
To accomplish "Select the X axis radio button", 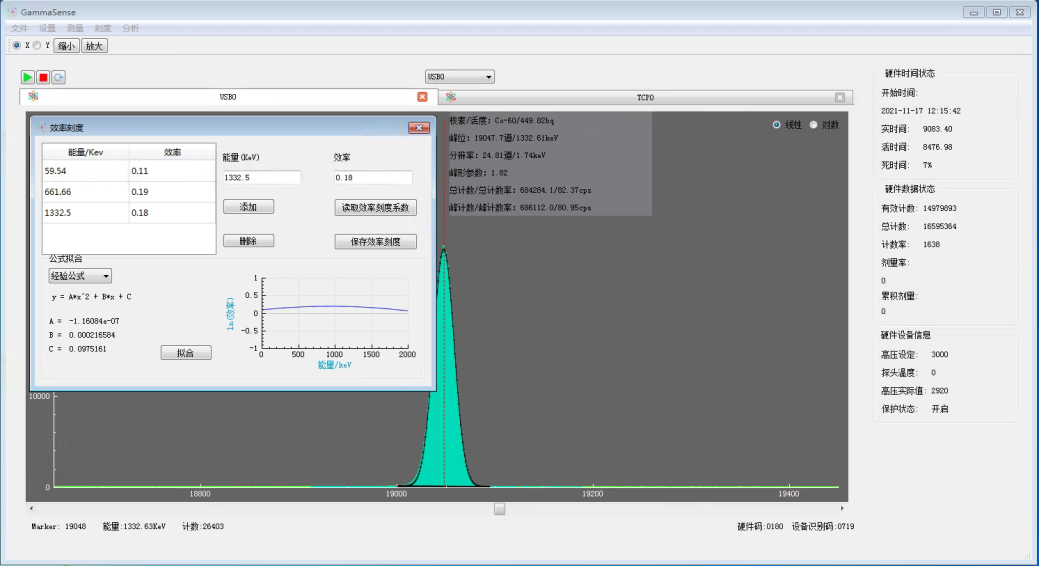I will click(x=16, y=45).
